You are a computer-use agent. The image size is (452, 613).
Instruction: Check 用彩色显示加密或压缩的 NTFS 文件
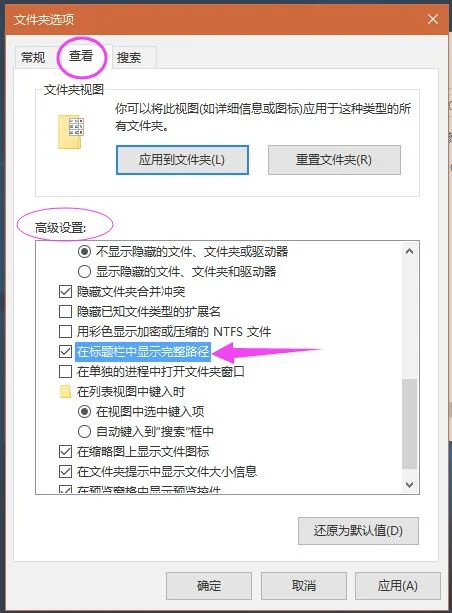point(65,332)
